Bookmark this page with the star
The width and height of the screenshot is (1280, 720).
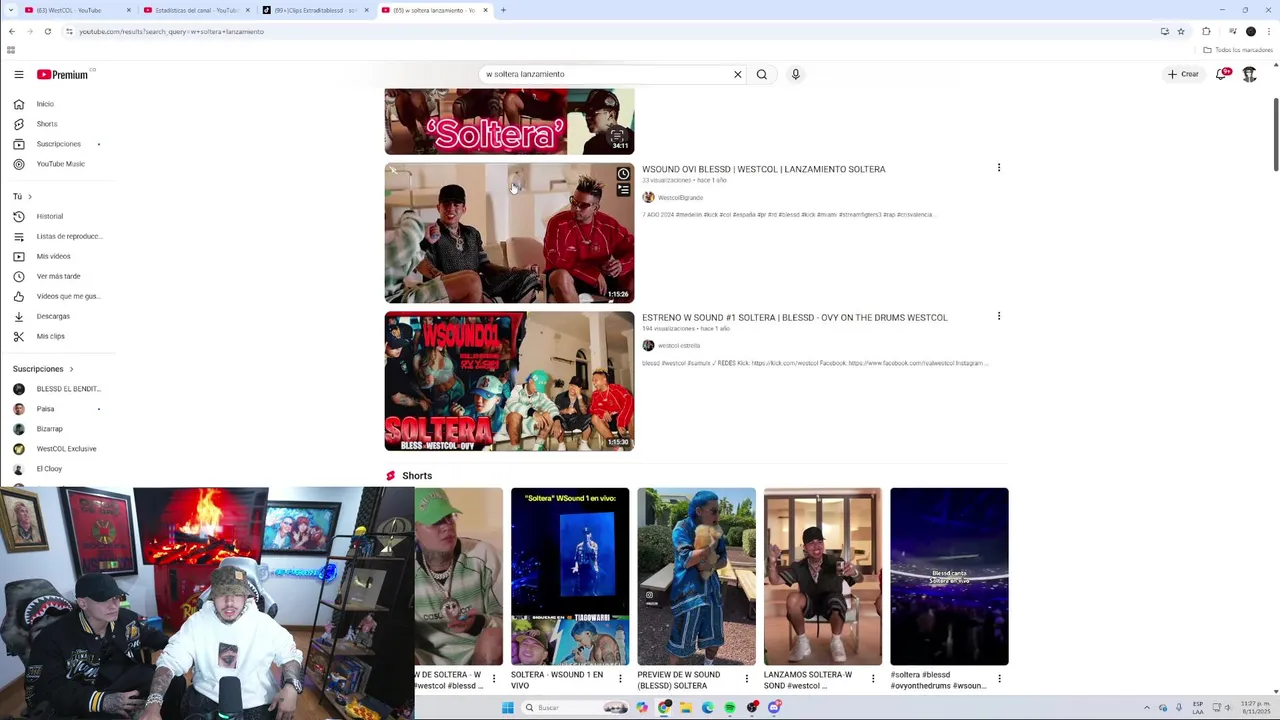(1181, 31)
